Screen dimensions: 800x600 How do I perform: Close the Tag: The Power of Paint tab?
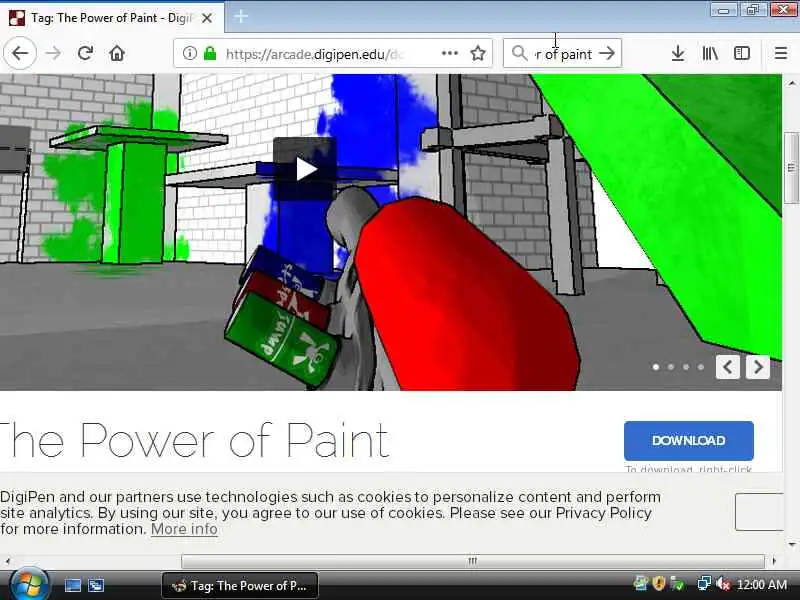click(x=207, y=18)
